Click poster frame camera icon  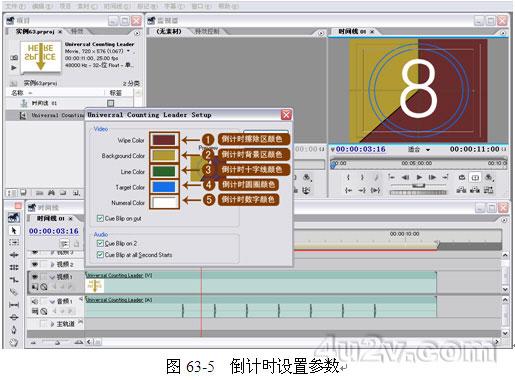tap(14, 58)
